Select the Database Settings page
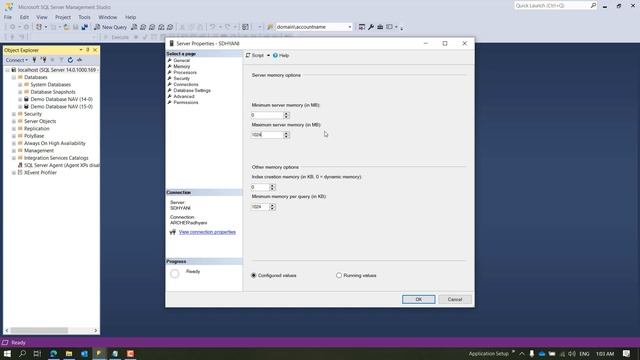The width and height of the screenshot is (640, 360). (x=192, y=90)
